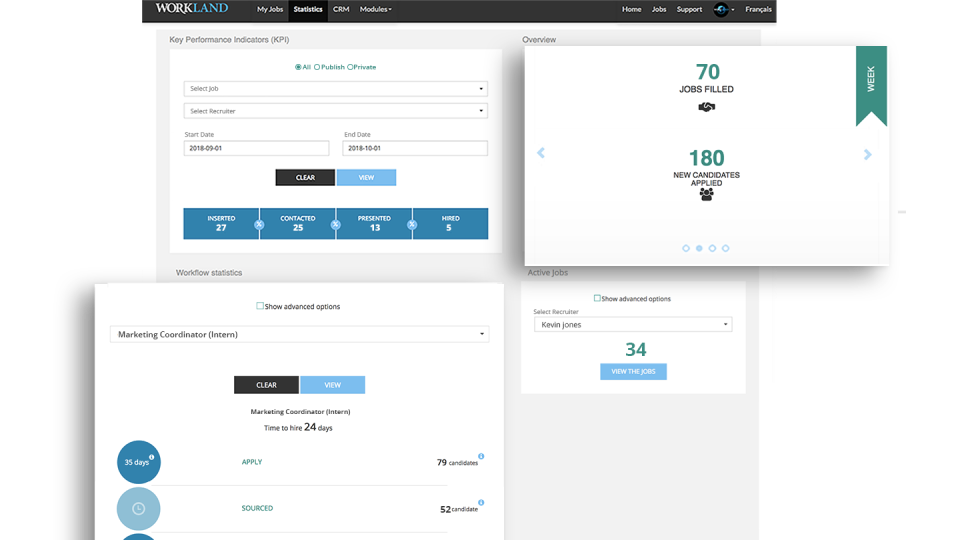
Task: Select the Publish radio option
Action: point(317,67)
